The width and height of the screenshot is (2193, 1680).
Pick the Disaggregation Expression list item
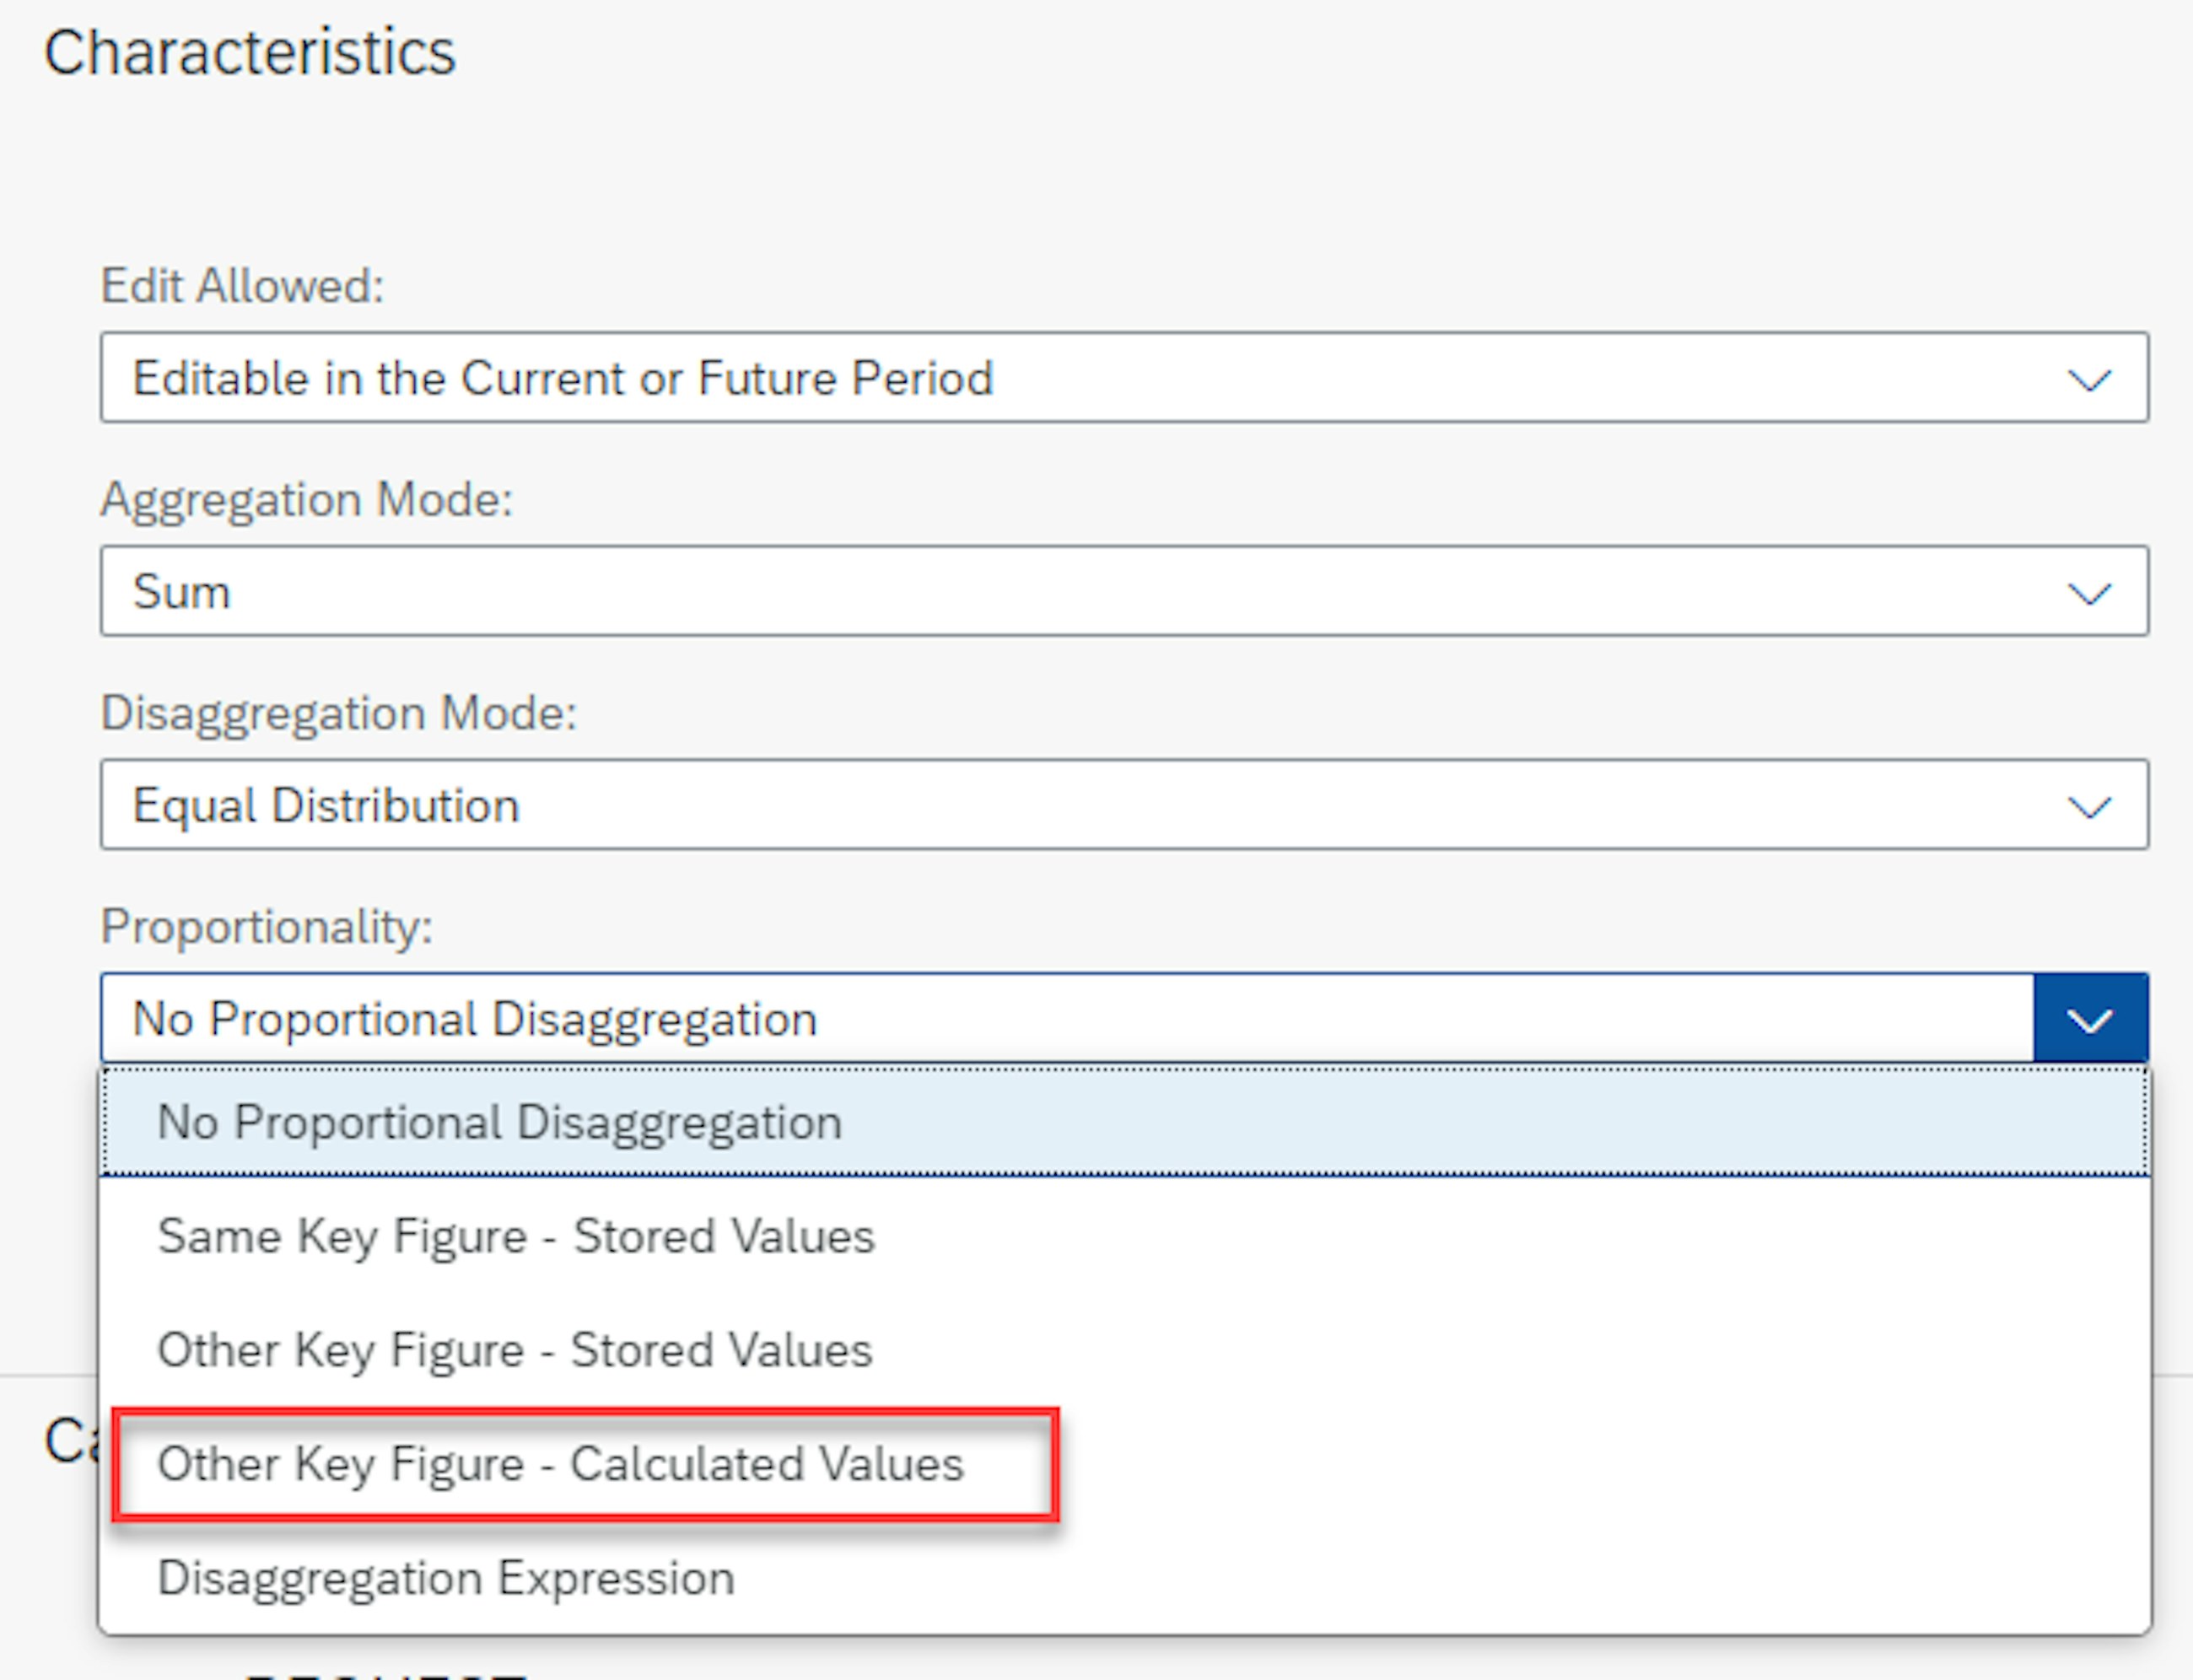point(446,1578)
